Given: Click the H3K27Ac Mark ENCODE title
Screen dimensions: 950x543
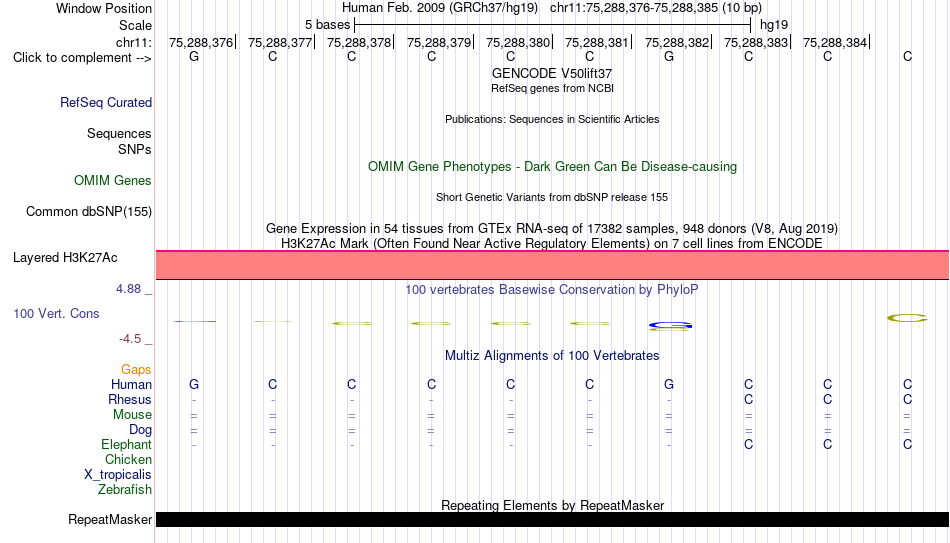Looking at the screenshot, I should pos(552,244).
